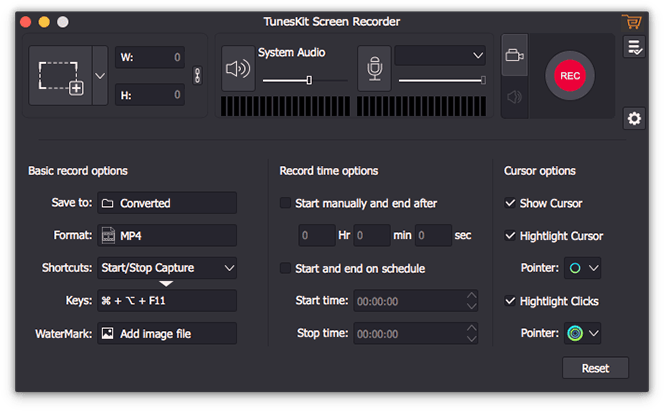Click the H height input field

(x=150, y=95)
